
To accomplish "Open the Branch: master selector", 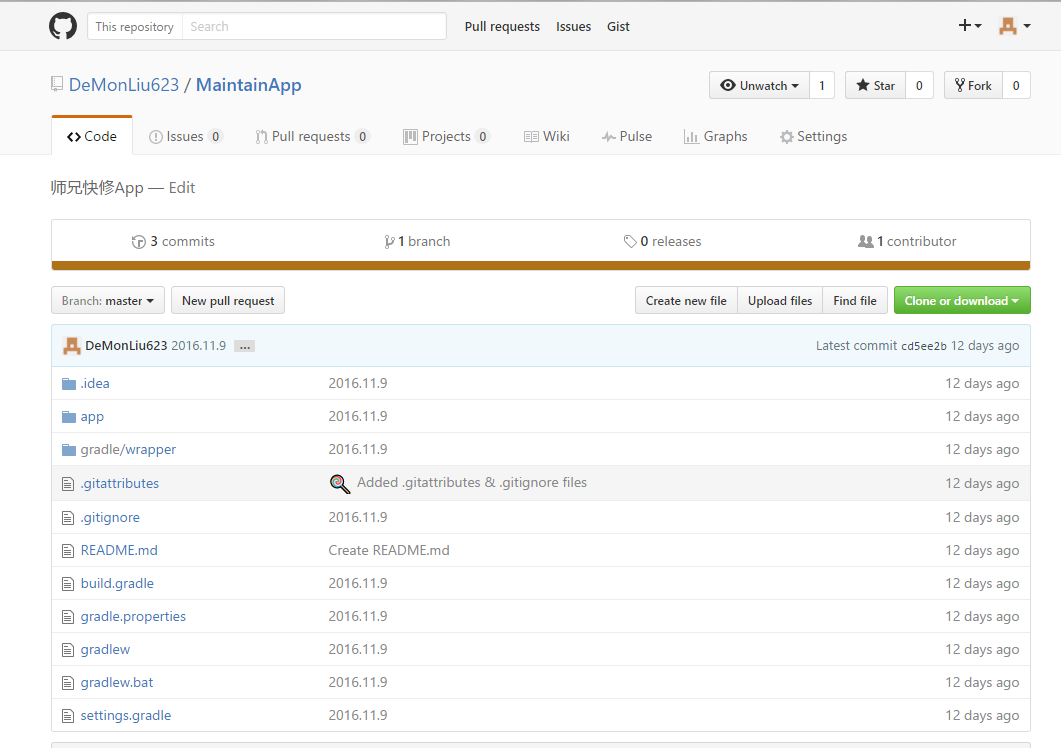I will (108, 301).
